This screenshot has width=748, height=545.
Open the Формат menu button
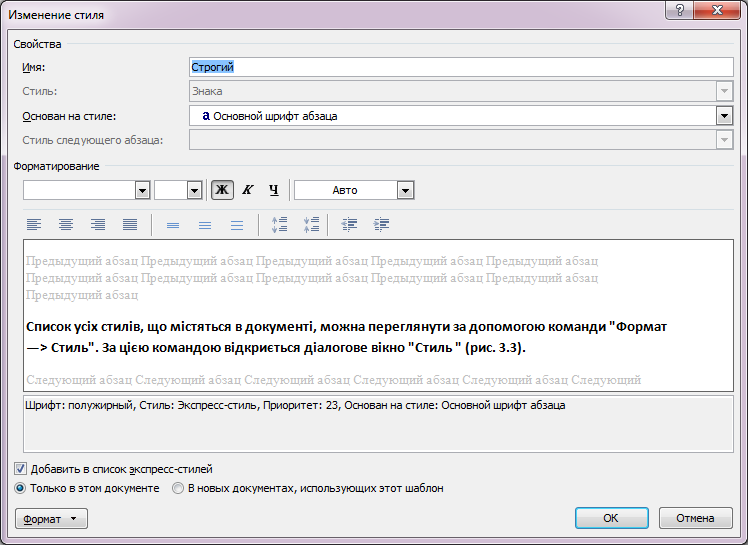click(x=51, y=519)
